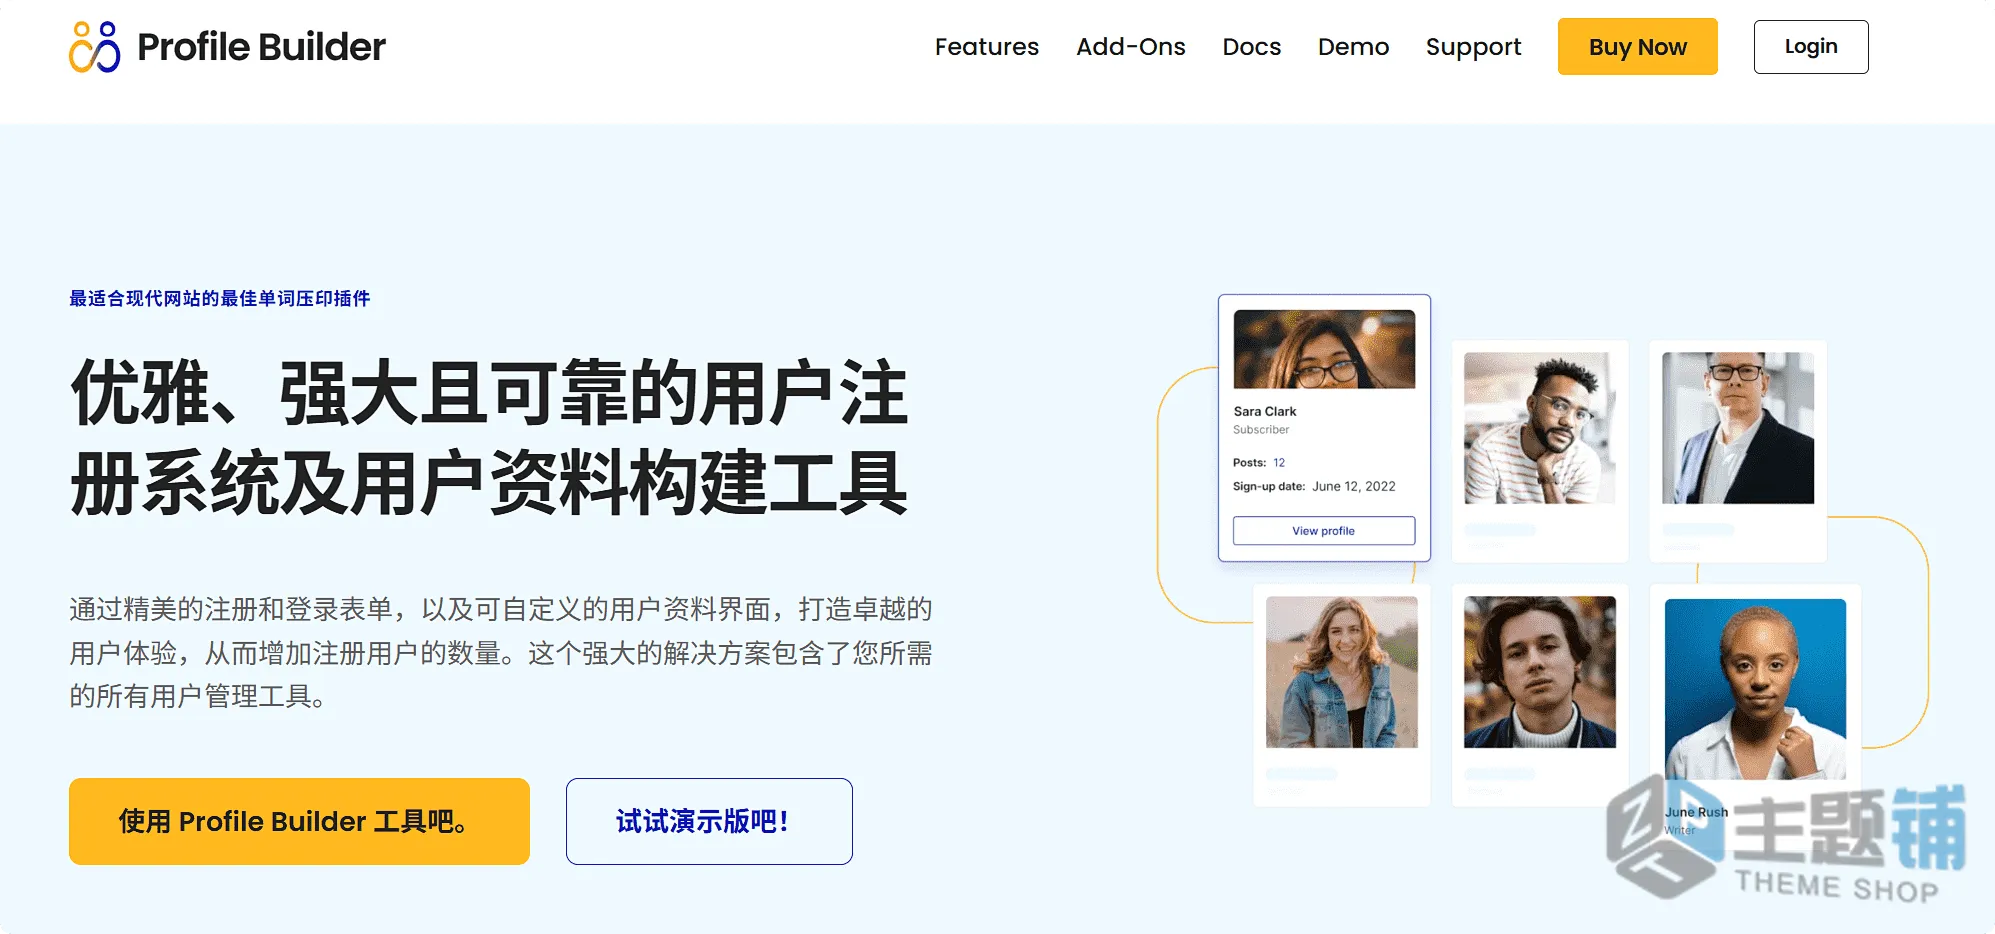Click the Subscriber role label
1995x934 pixels.
tap(1261, 430)
